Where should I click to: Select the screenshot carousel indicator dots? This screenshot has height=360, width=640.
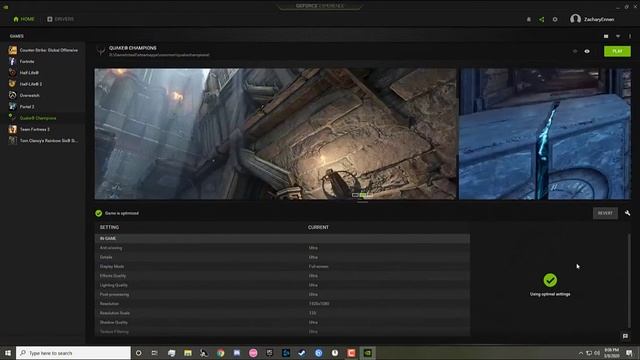pyautogui.click(x=362, y=195)
